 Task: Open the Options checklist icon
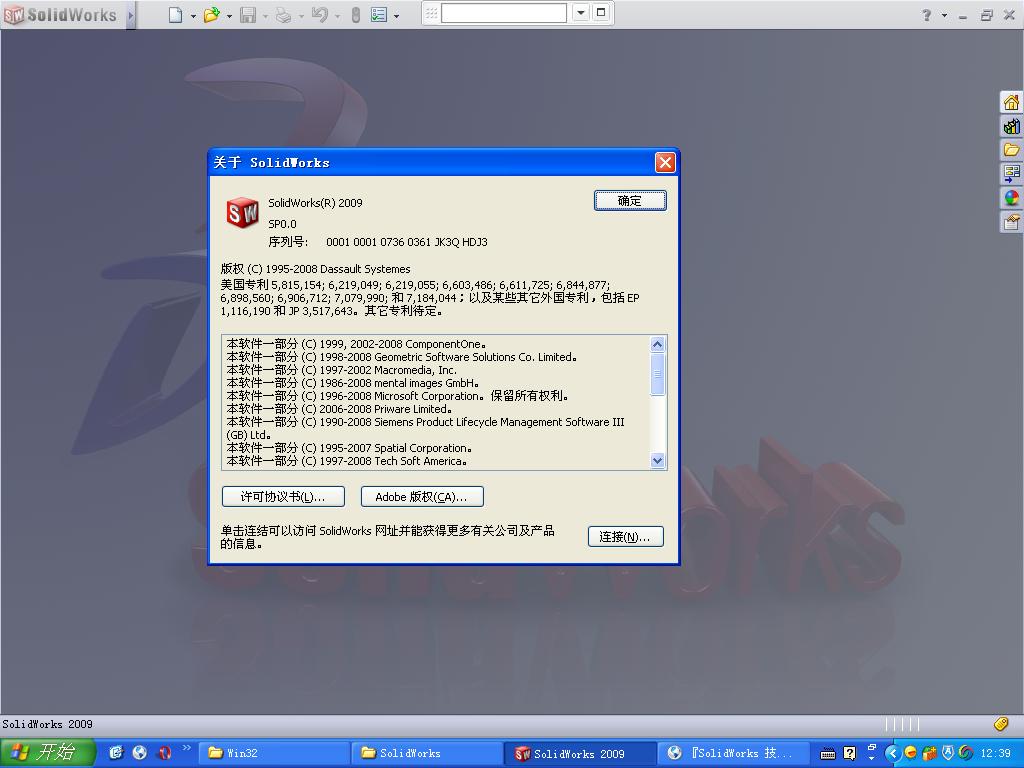(378, 14)
